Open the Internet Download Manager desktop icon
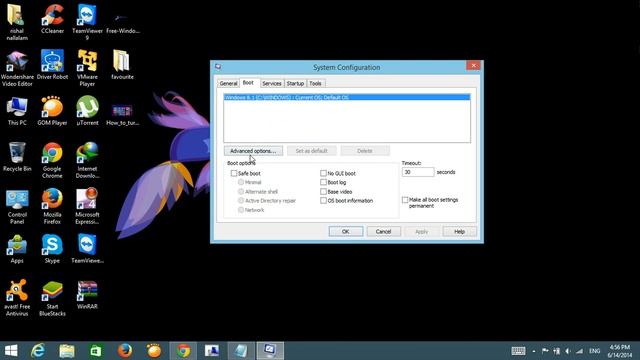640x360 pixels. (x=87, y=160)
